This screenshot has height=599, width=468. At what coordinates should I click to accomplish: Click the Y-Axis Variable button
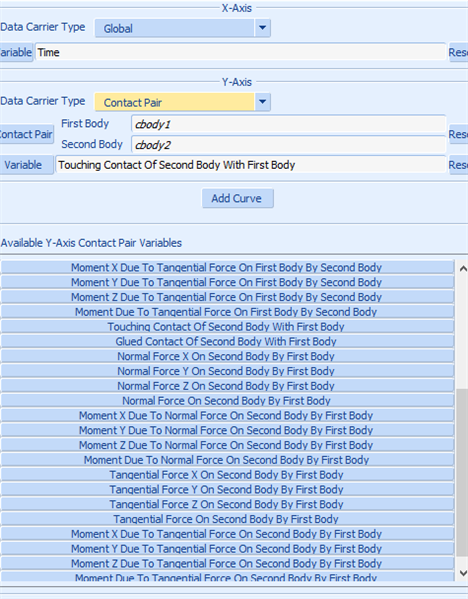(x=26, y=165)
